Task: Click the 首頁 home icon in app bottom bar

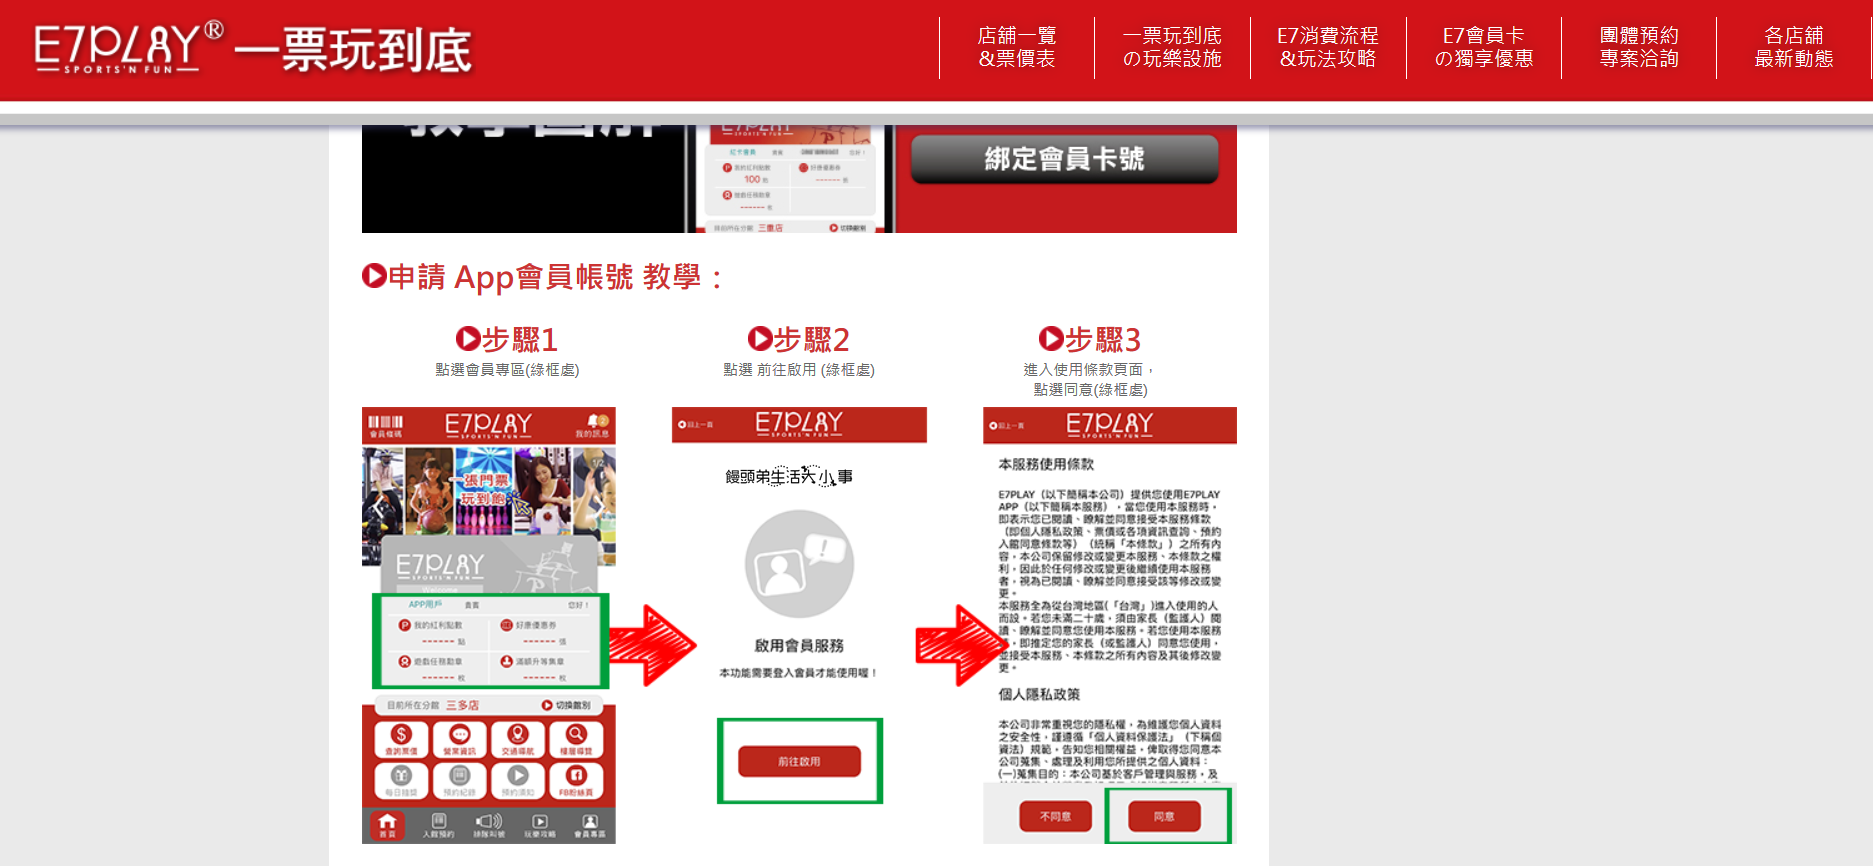Action: pos(387,825)
